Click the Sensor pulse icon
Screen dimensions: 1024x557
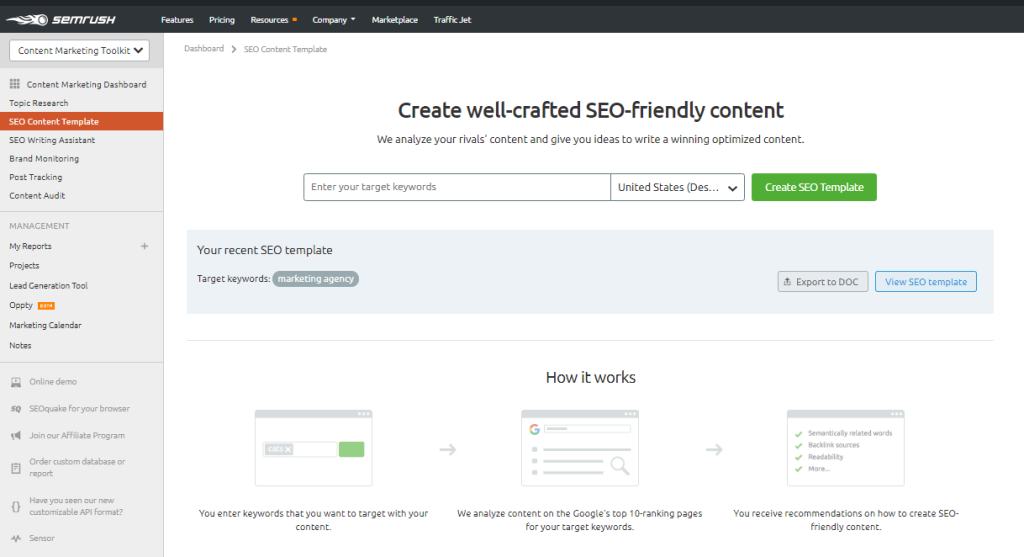pos(16,538)
